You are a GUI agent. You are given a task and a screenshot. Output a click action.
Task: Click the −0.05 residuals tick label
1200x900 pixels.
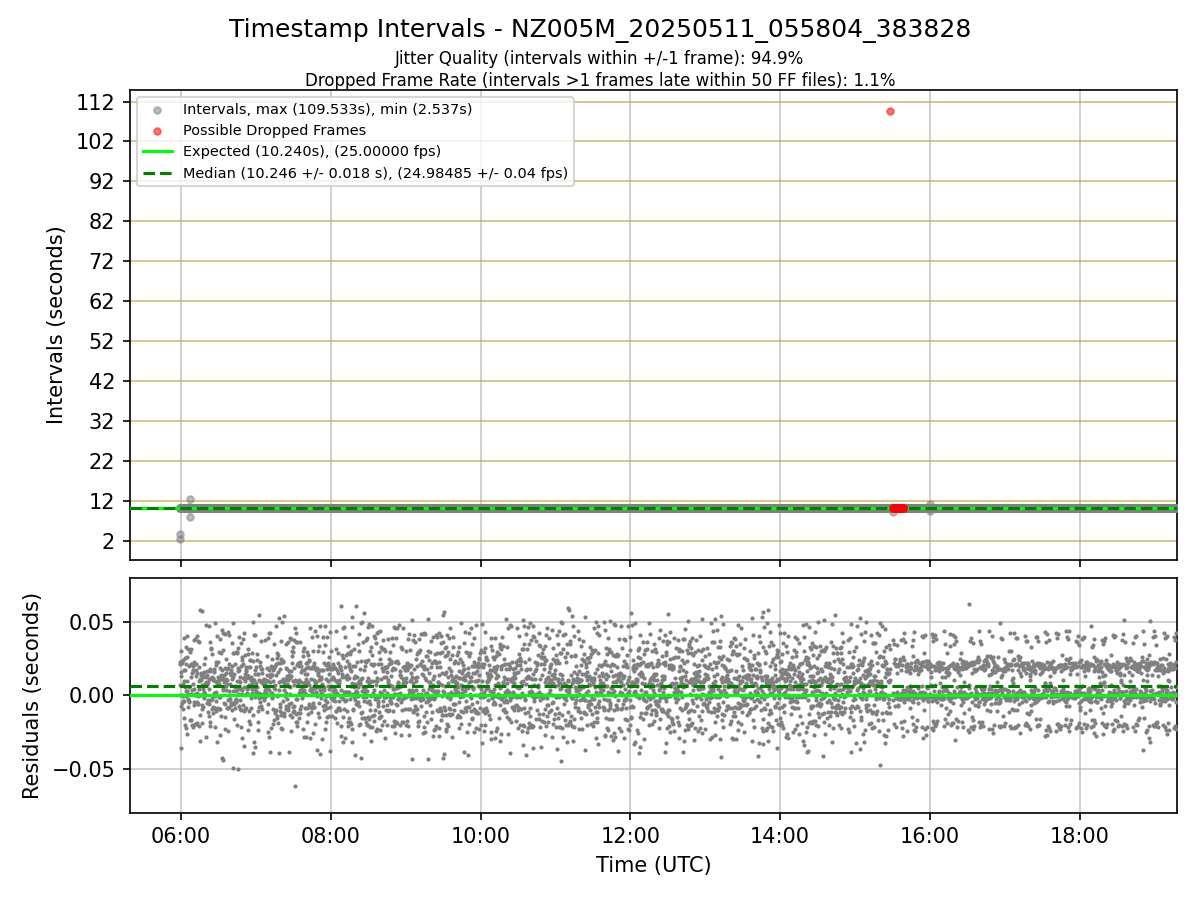point(86,769)
